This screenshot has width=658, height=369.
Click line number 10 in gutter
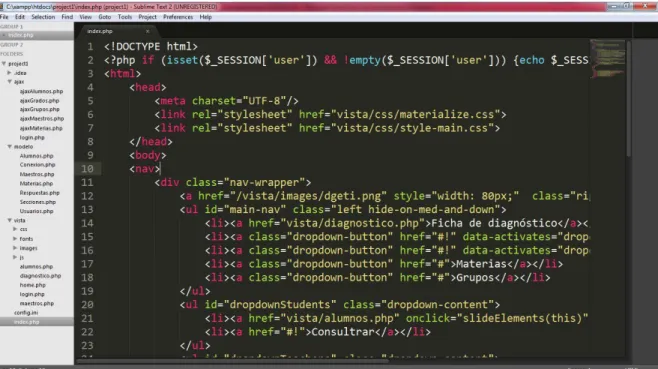click(x=87, y=169)
